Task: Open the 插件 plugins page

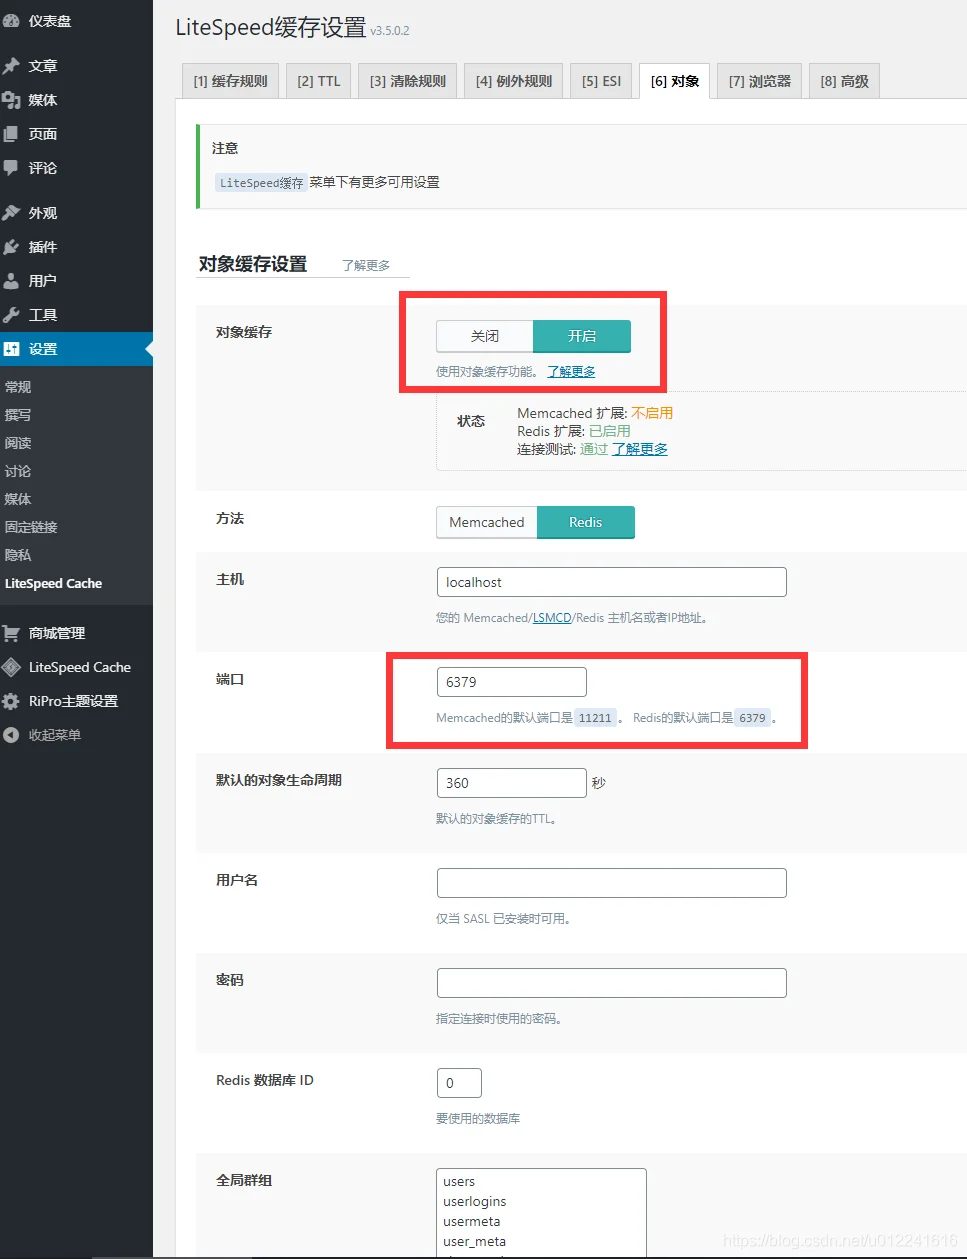Action: (x=42, y=246)
